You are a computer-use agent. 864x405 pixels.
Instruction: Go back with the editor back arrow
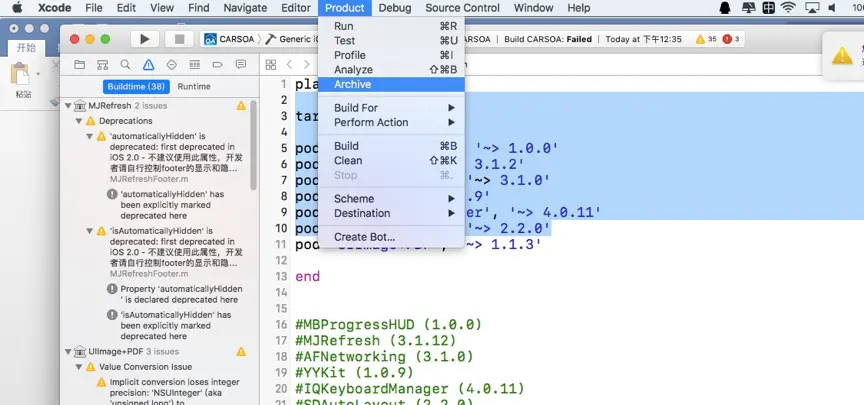289,65
